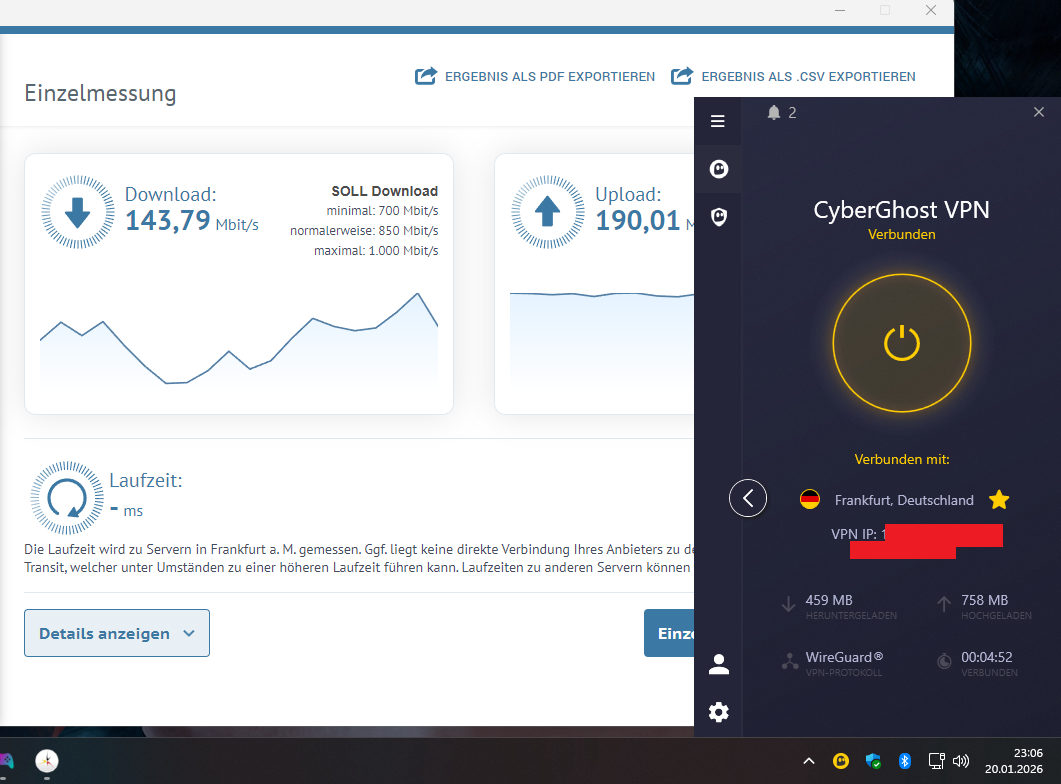This screenshot has height=784, width=1061.
Task: Open Bluetooth tray icon
Action: (x=905, y=761)
